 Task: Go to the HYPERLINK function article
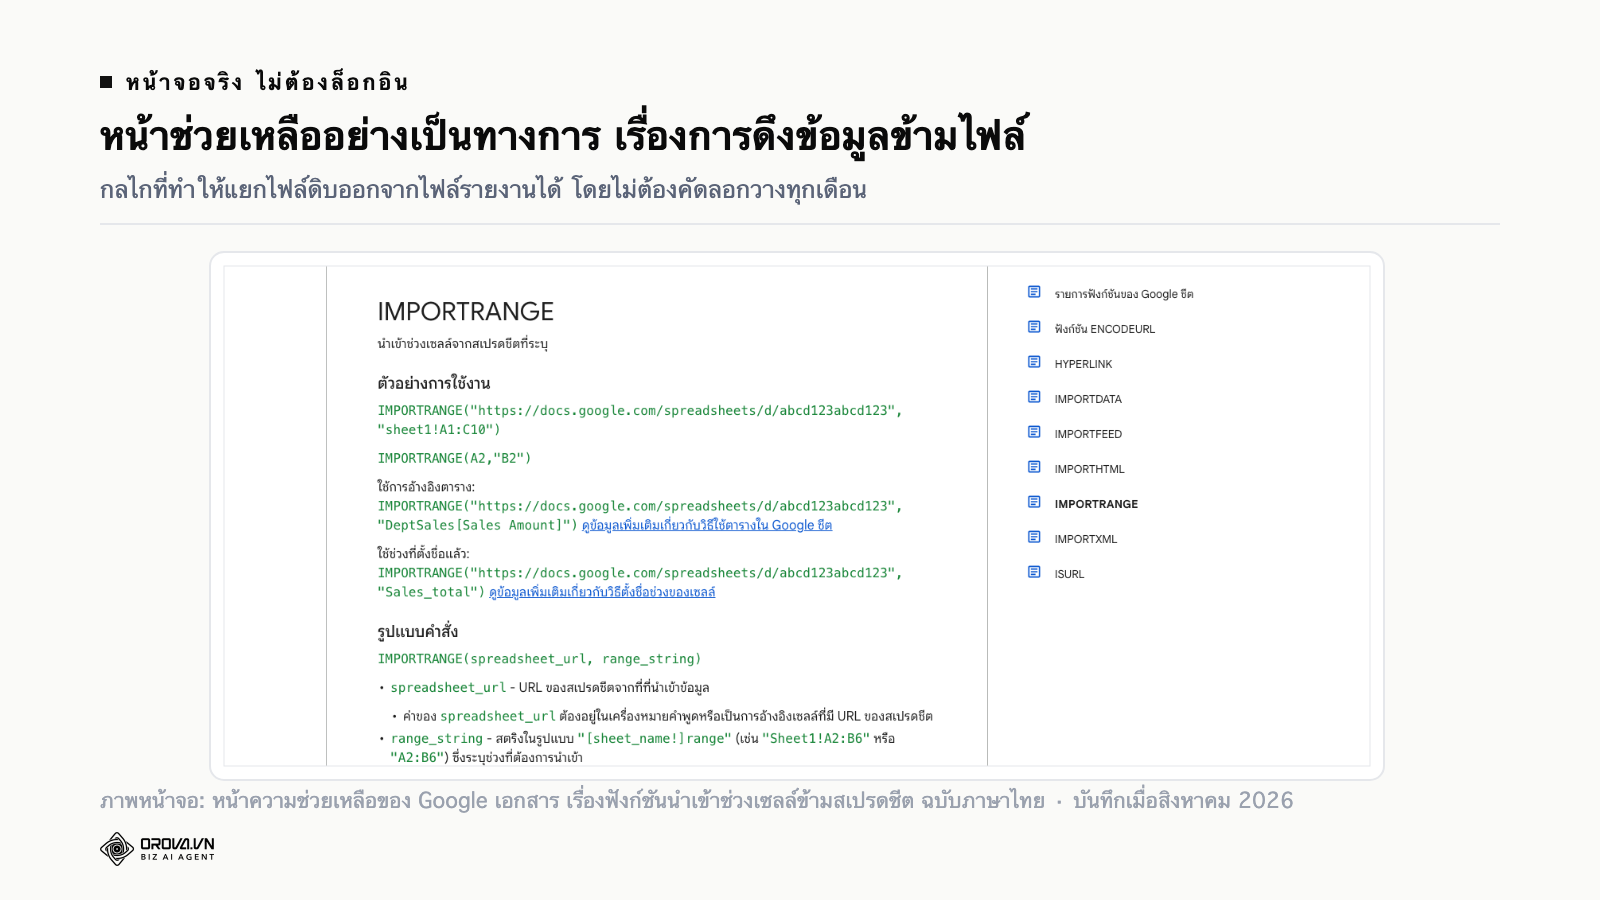tap(1083, 364)
